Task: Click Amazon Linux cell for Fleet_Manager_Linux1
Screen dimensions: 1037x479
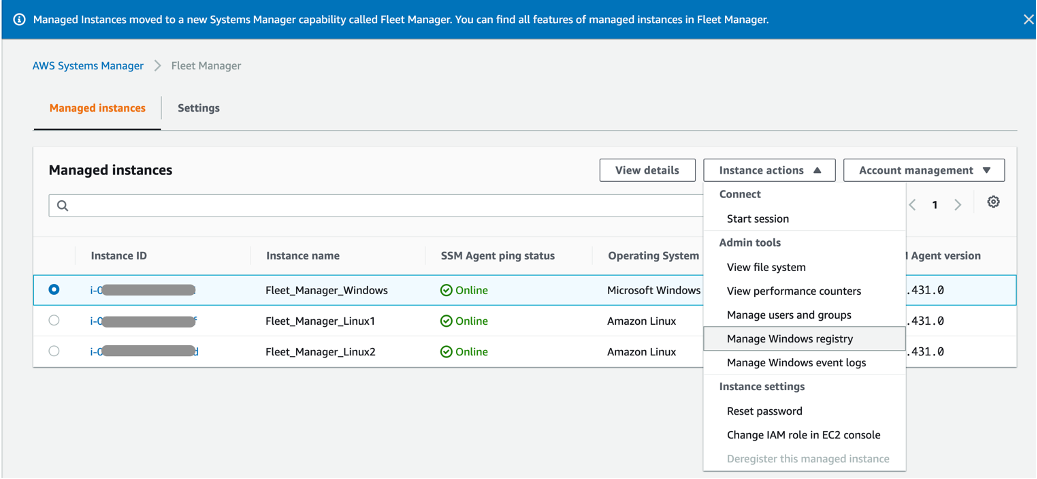Action: click(x=642, y=321)
